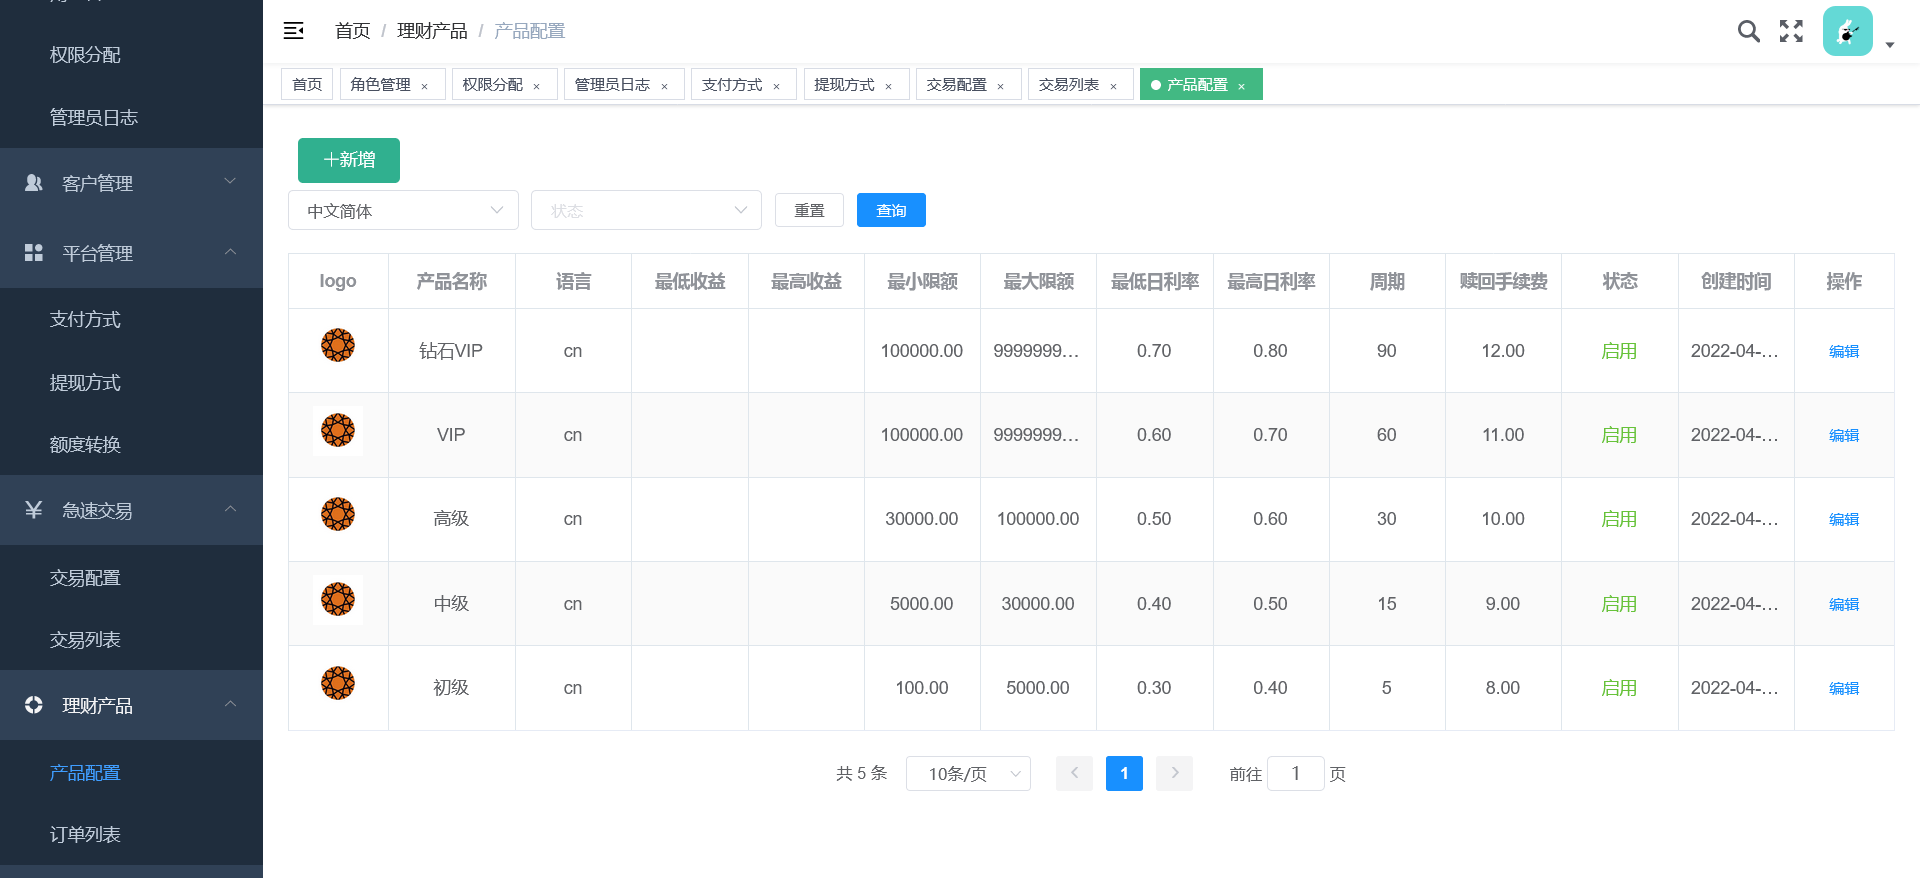Open the 10条/页 page size dropdown
1920x878 pixels.
click(x=968, y=774)
